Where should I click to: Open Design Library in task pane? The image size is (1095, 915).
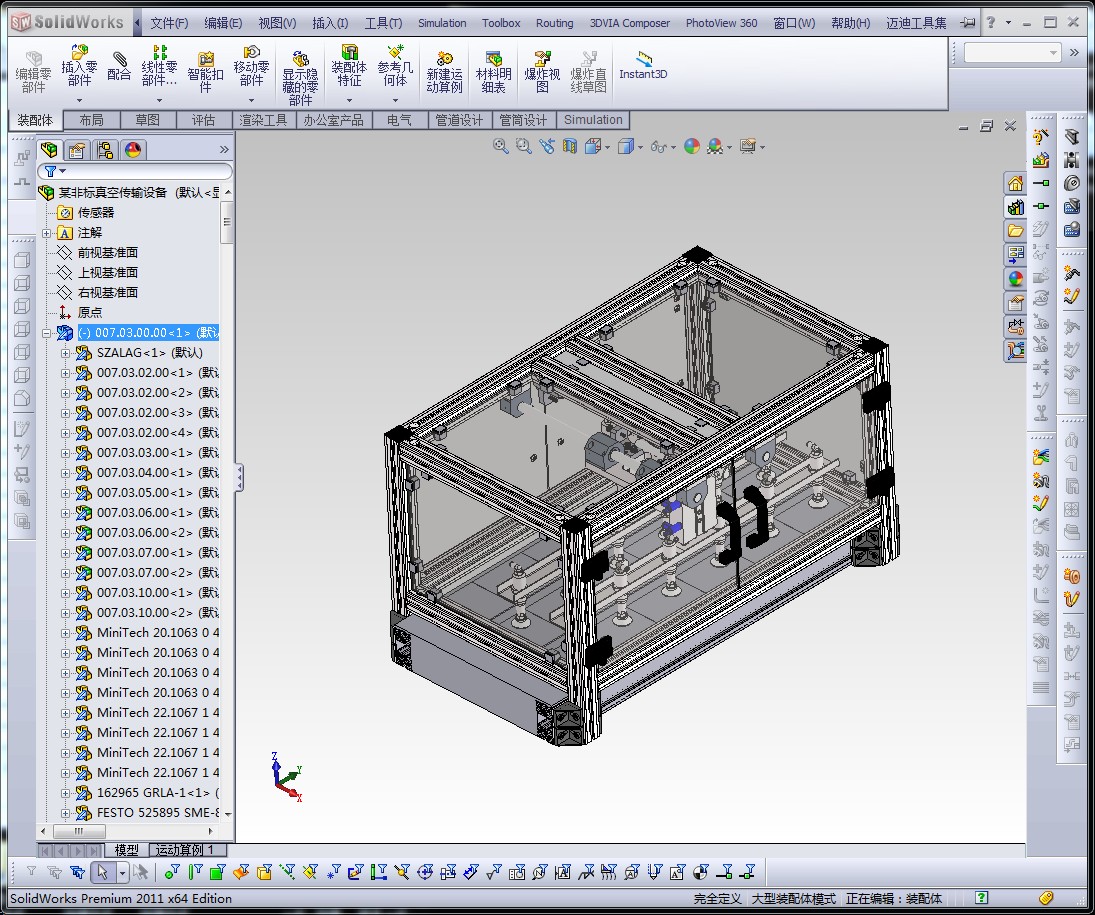click(1015, 207)
